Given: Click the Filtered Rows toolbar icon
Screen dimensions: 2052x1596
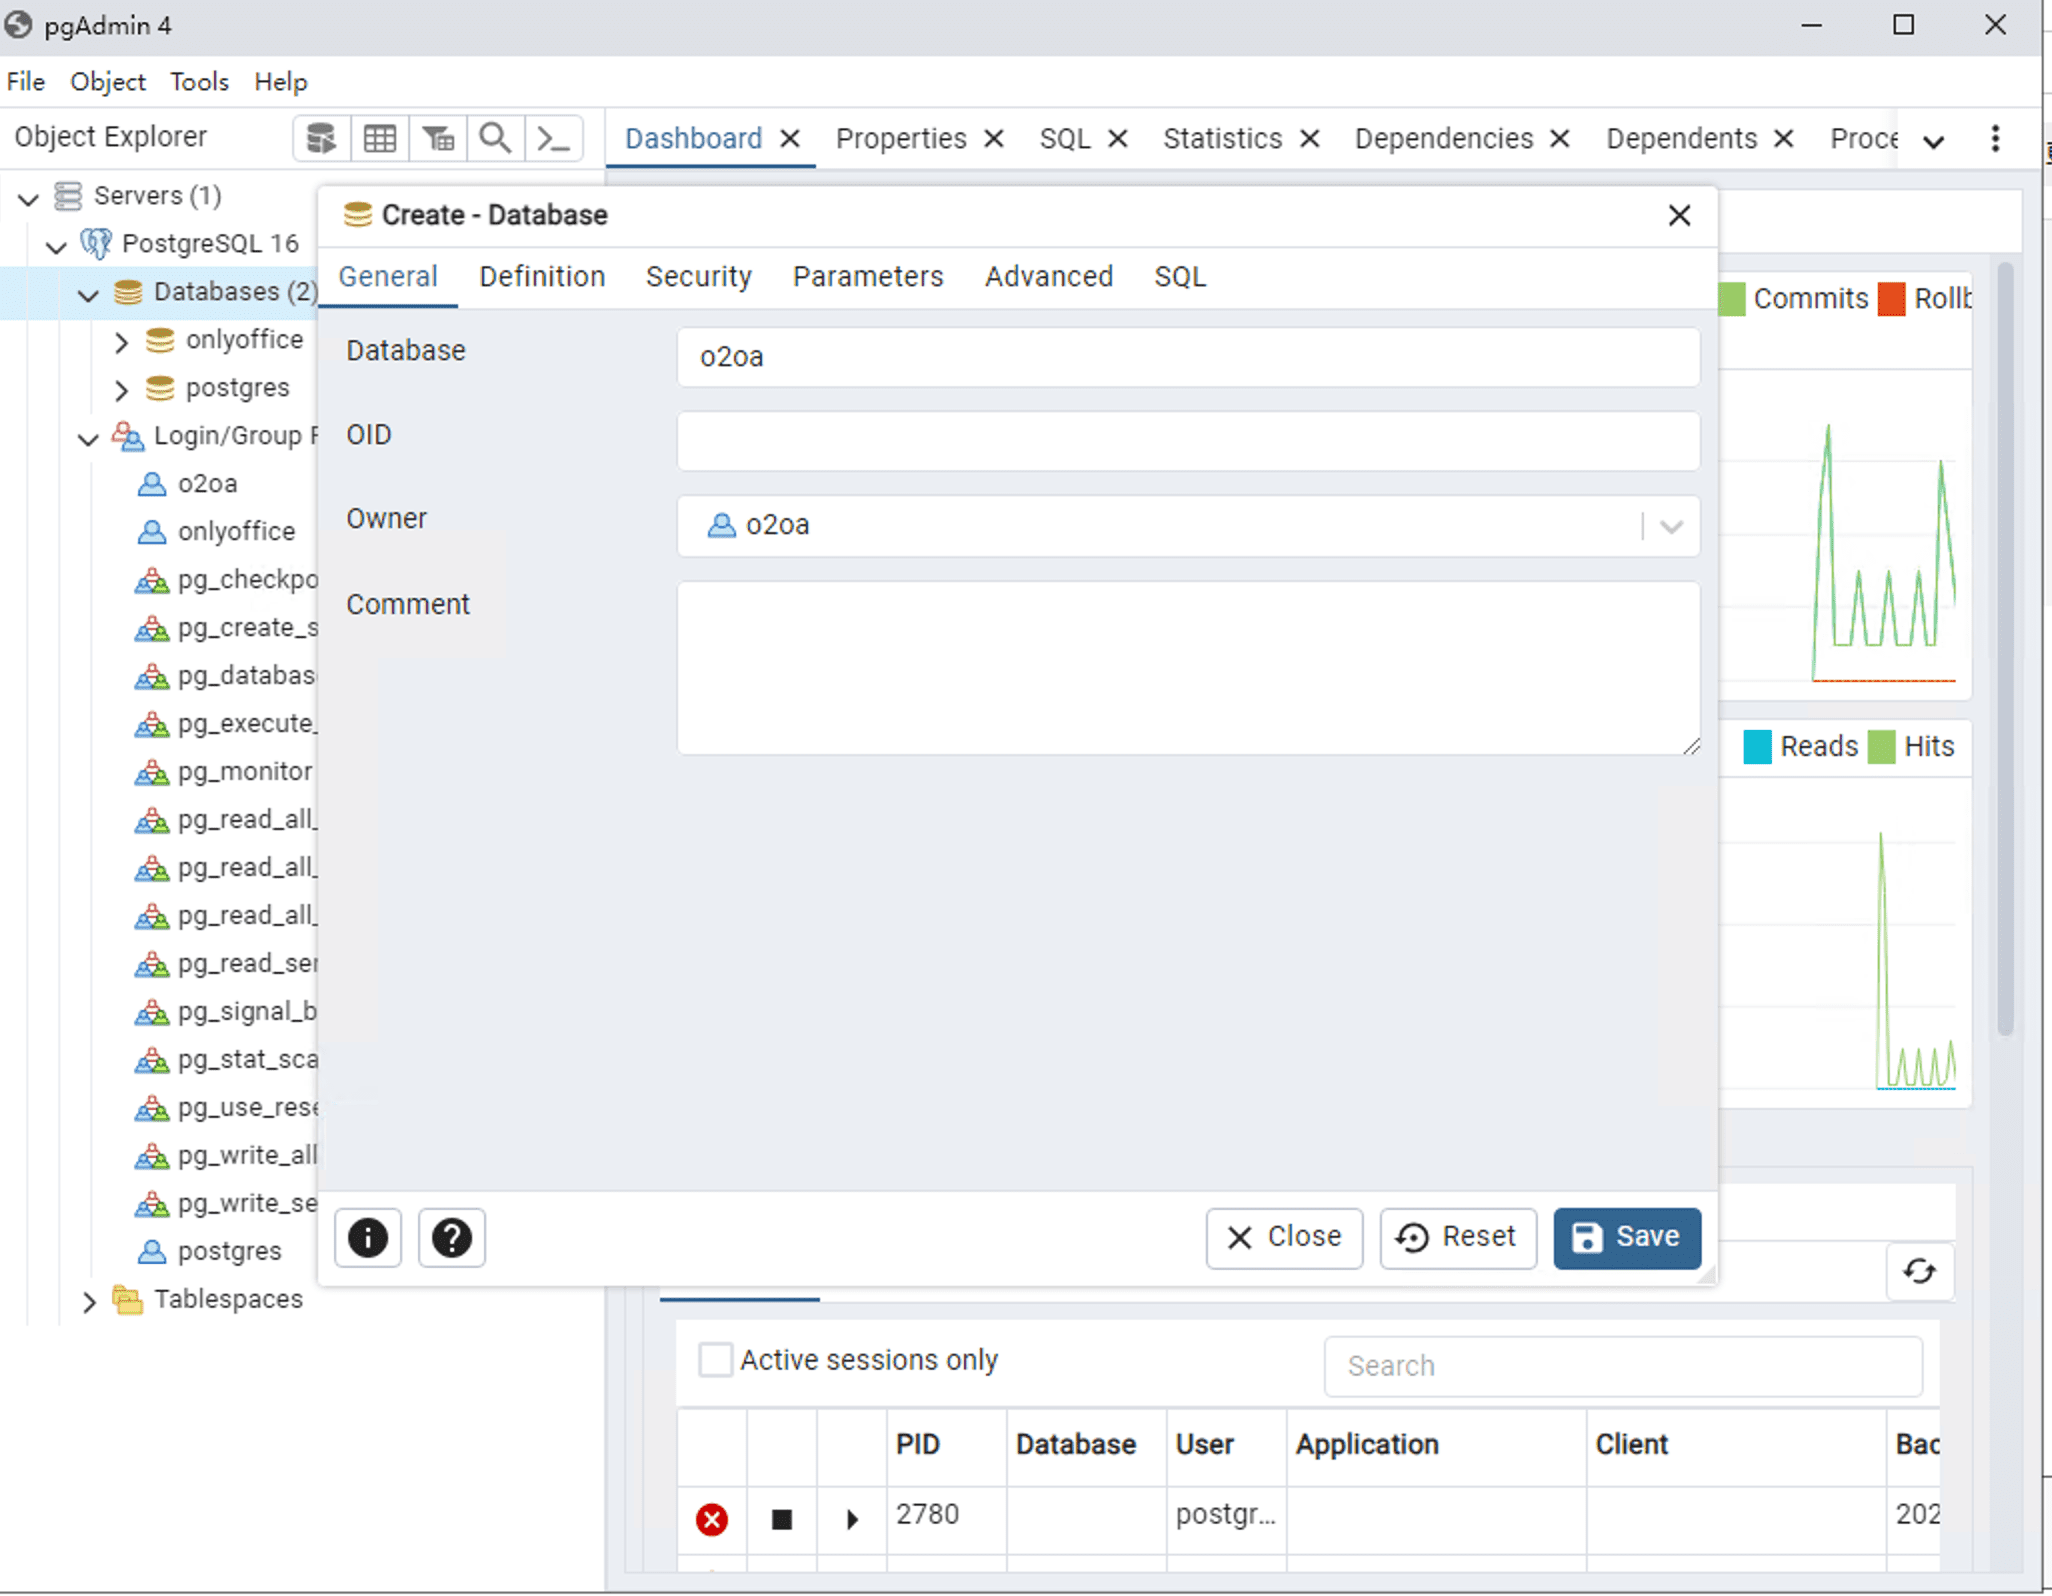Looking at the screenshot, I should 438,138.
